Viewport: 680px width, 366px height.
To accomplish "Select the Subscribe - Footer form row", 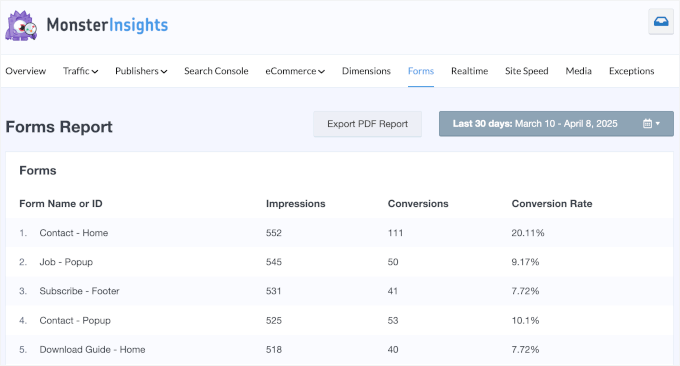I will pyautogui.click(x=339, y=291).
